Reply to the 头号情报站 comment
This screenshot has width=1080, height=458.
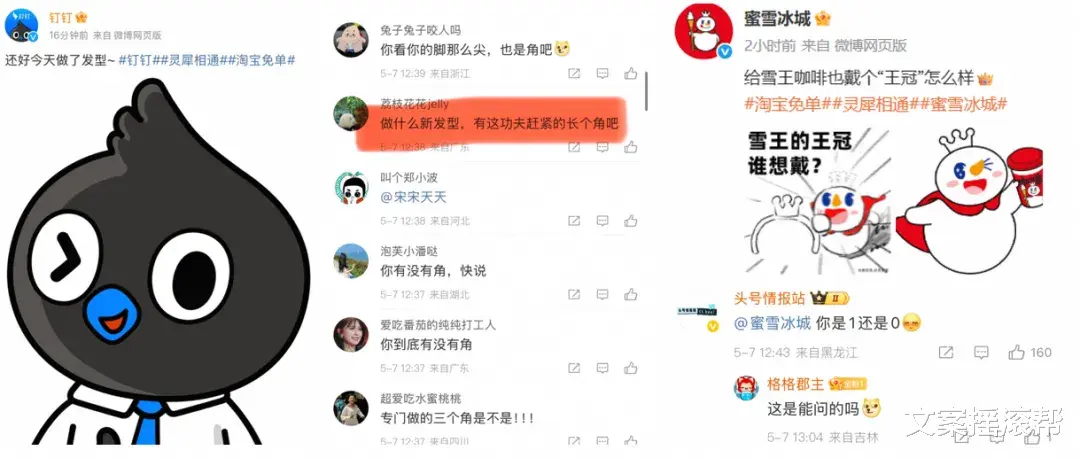click(x=982, y=353)
